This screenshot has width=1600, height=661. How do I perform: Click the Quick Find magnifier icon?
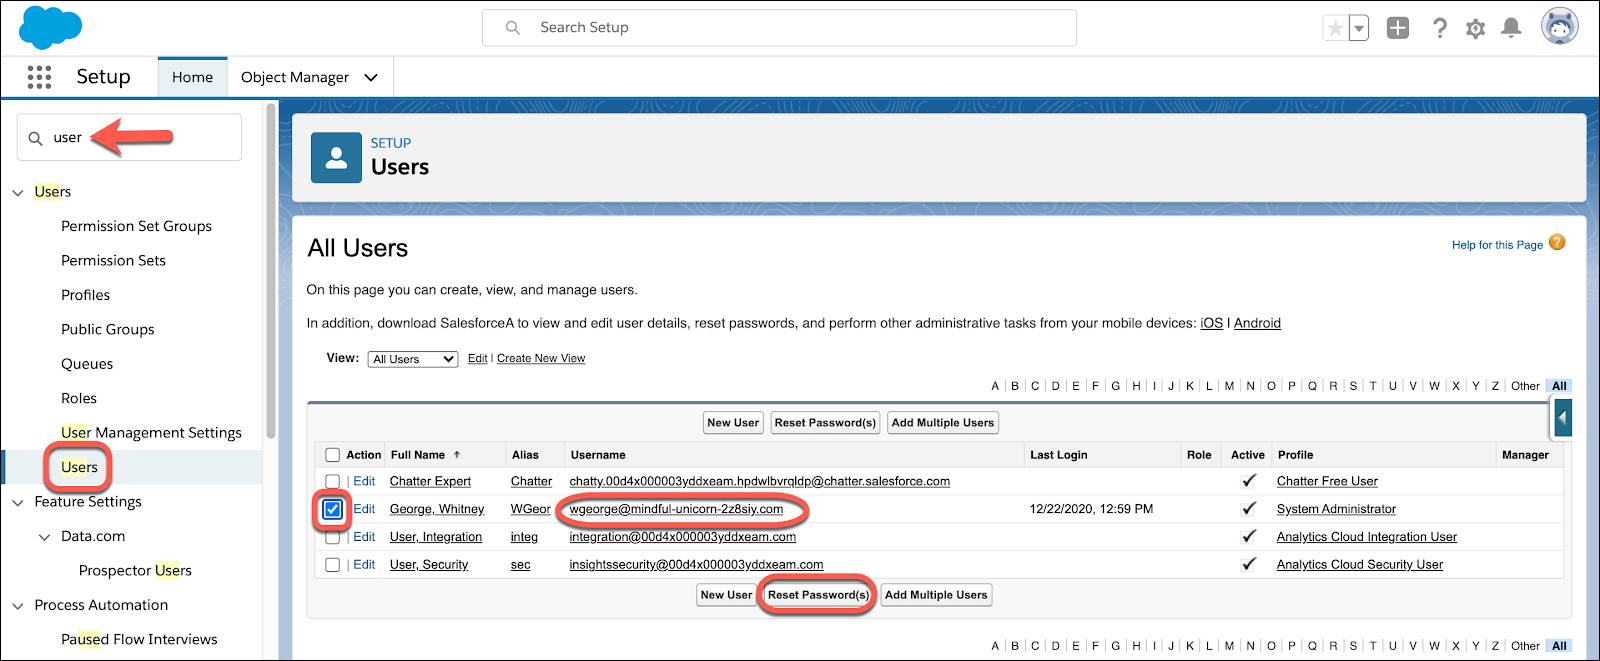pyautogui.click(x=35, y=138)
